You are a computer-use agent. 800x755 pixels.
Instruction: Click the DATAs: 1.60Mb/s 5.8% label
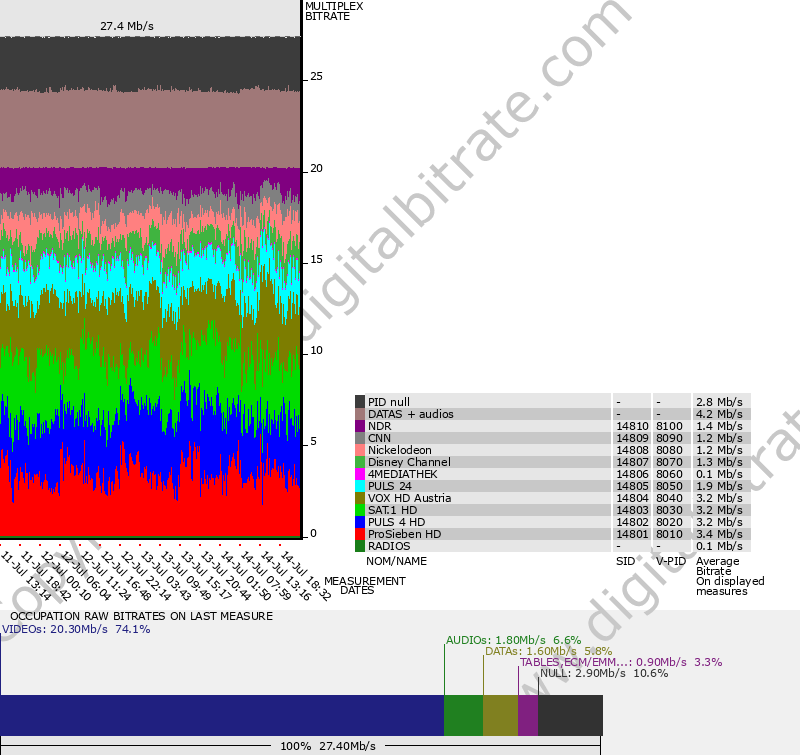click(548, 651)
